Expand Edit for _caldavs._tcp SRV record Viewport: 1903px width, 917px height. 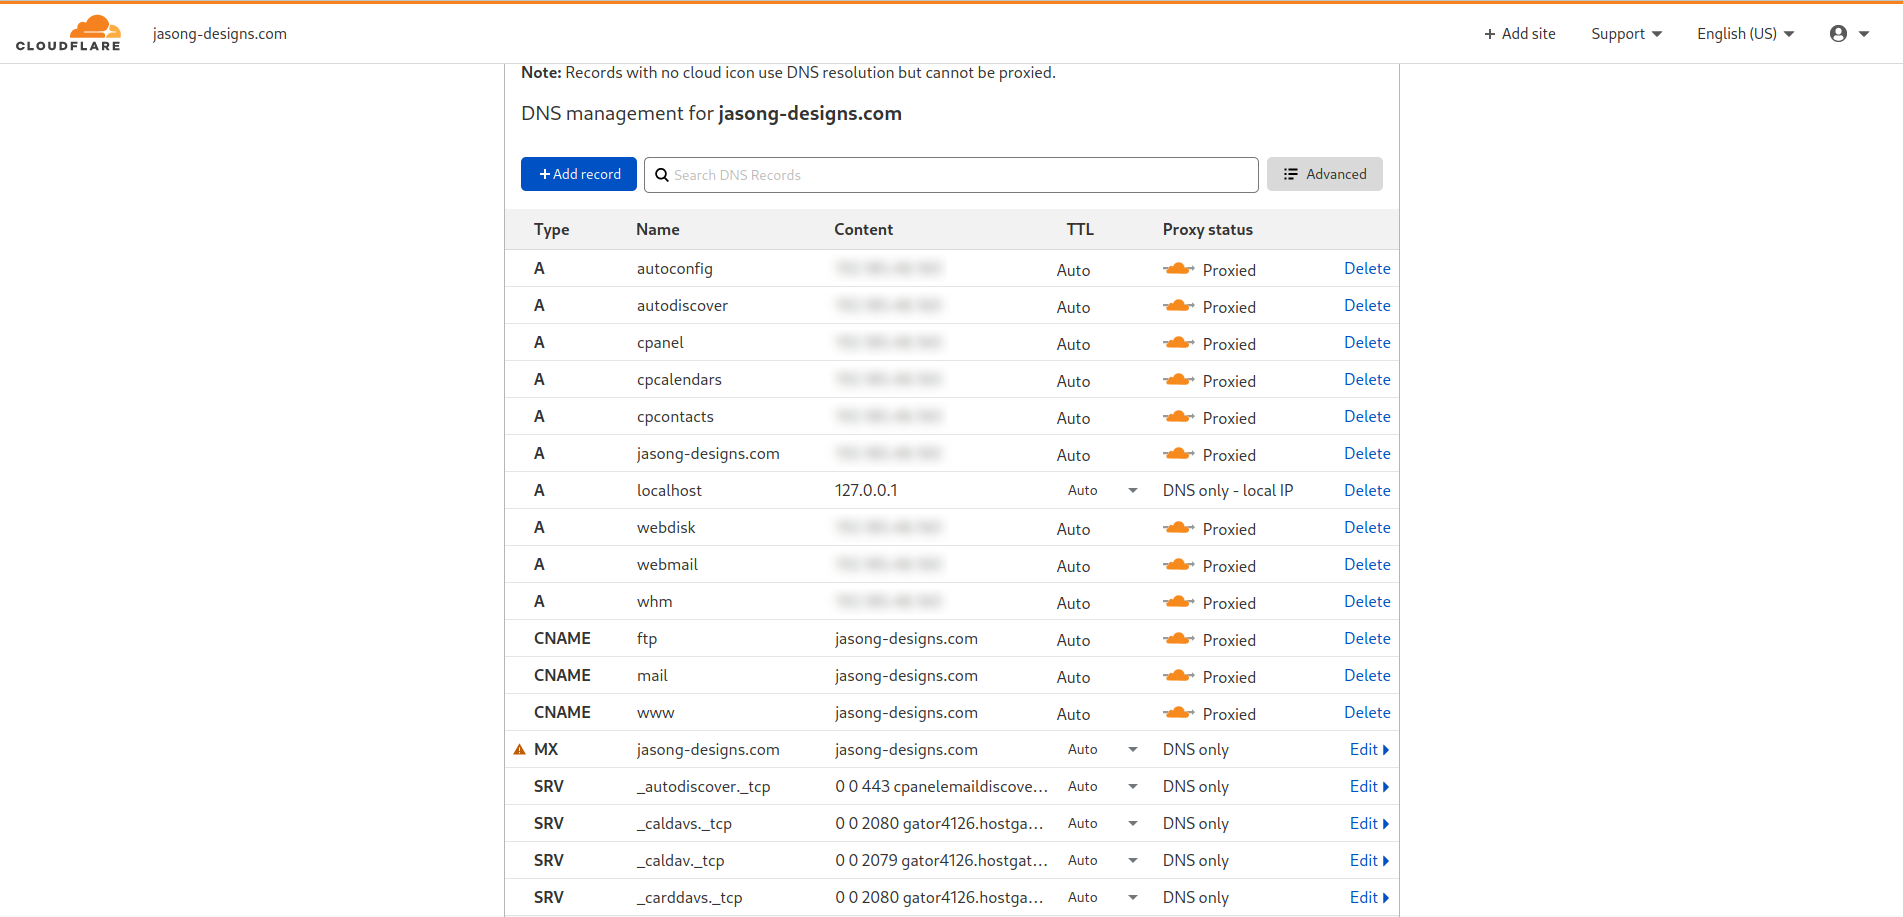point(1369,823)
